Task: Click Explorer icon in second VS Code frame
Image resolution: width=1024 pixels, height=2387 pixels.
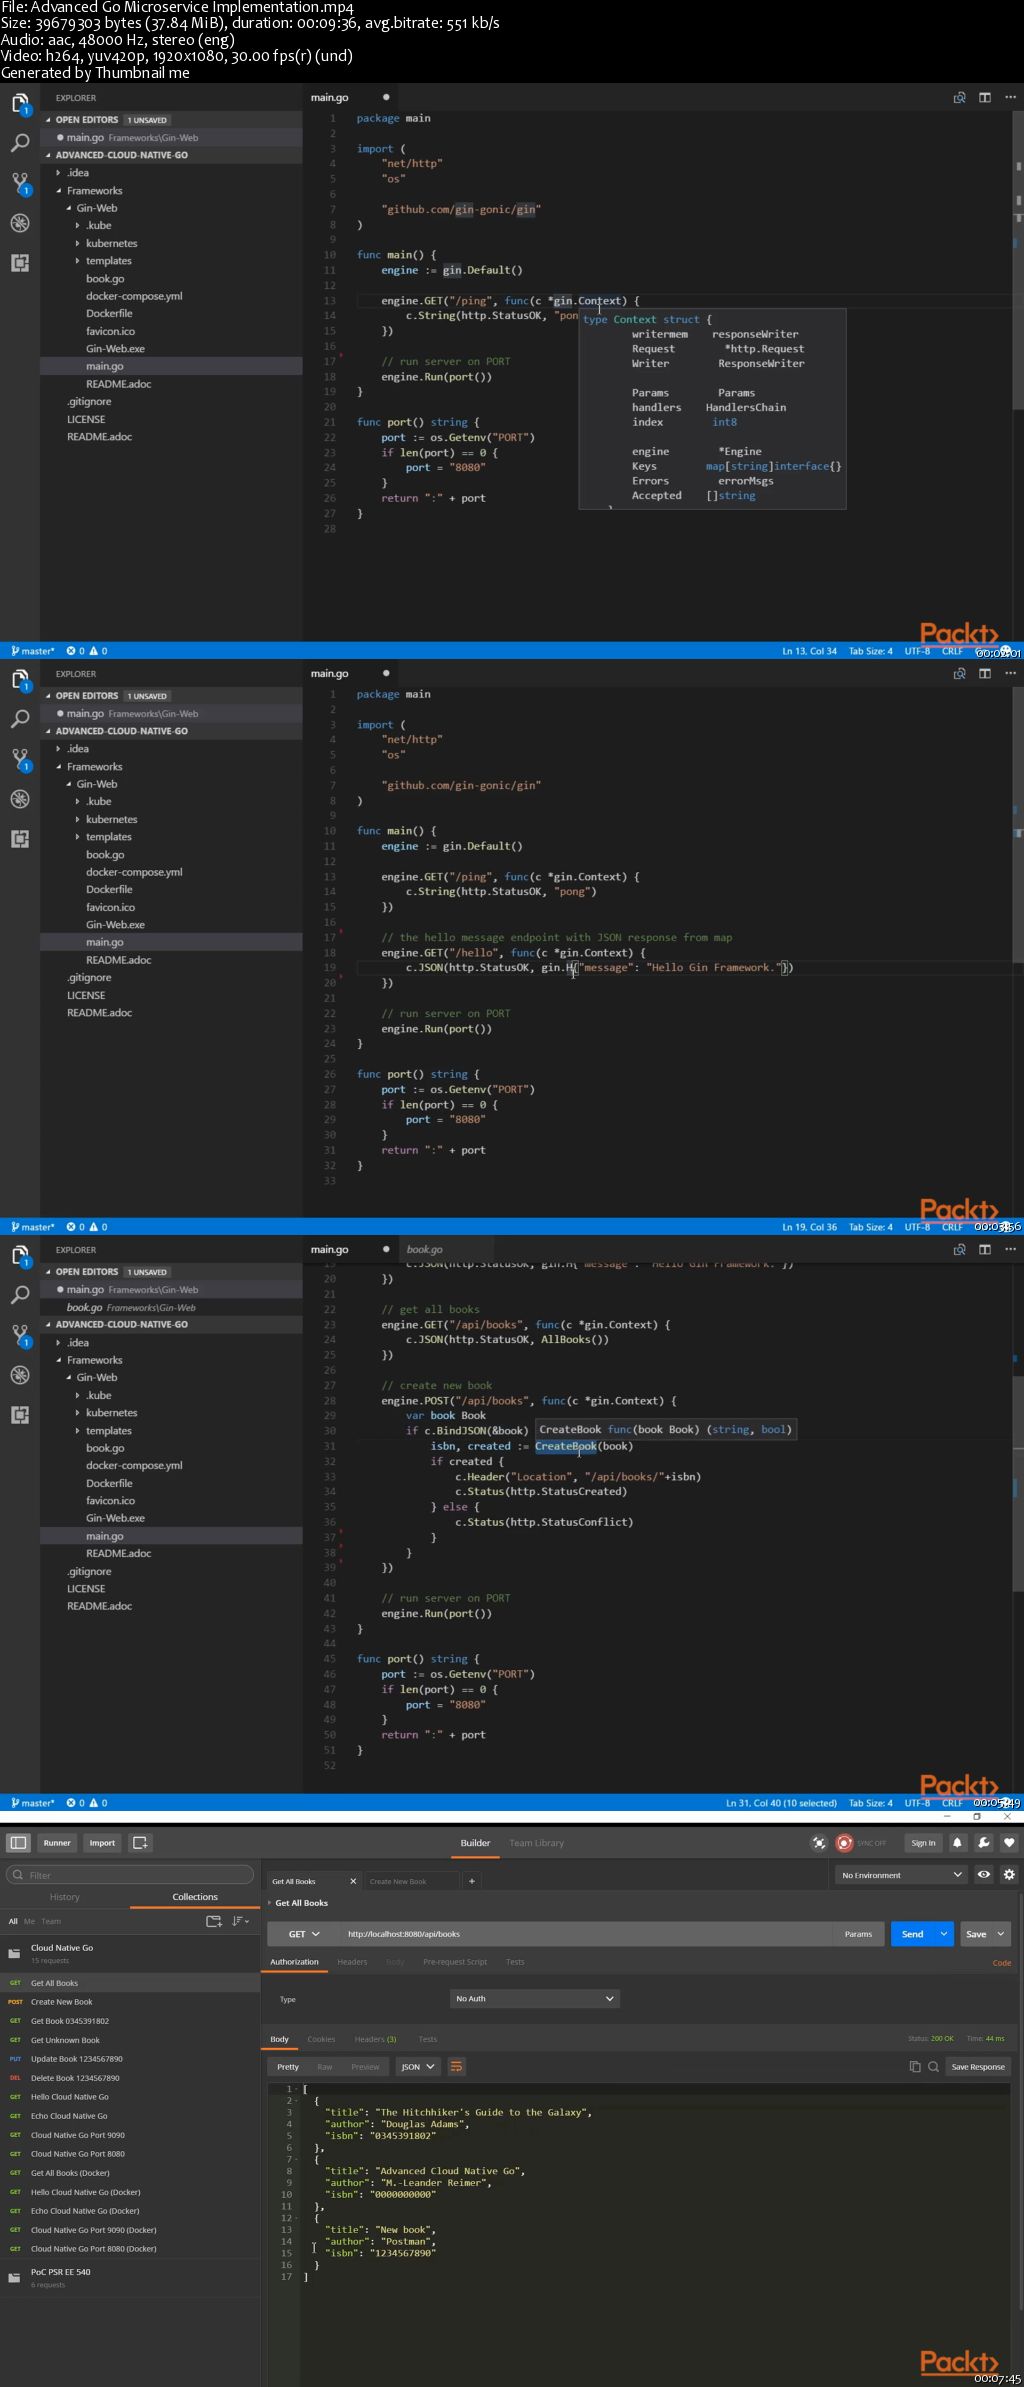Action: pyautogui.click(x=20, y=680)
